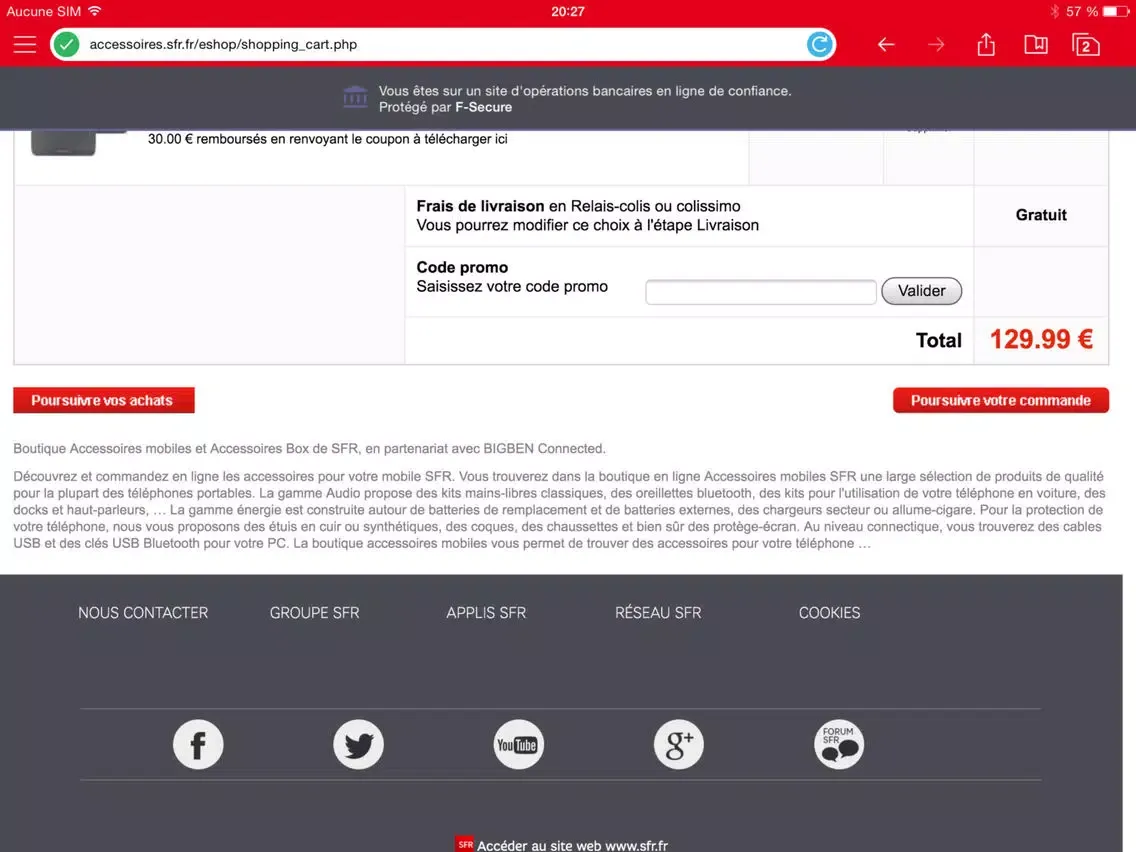Click the BIGBEN Connected partnership sentence

point(309,448)
